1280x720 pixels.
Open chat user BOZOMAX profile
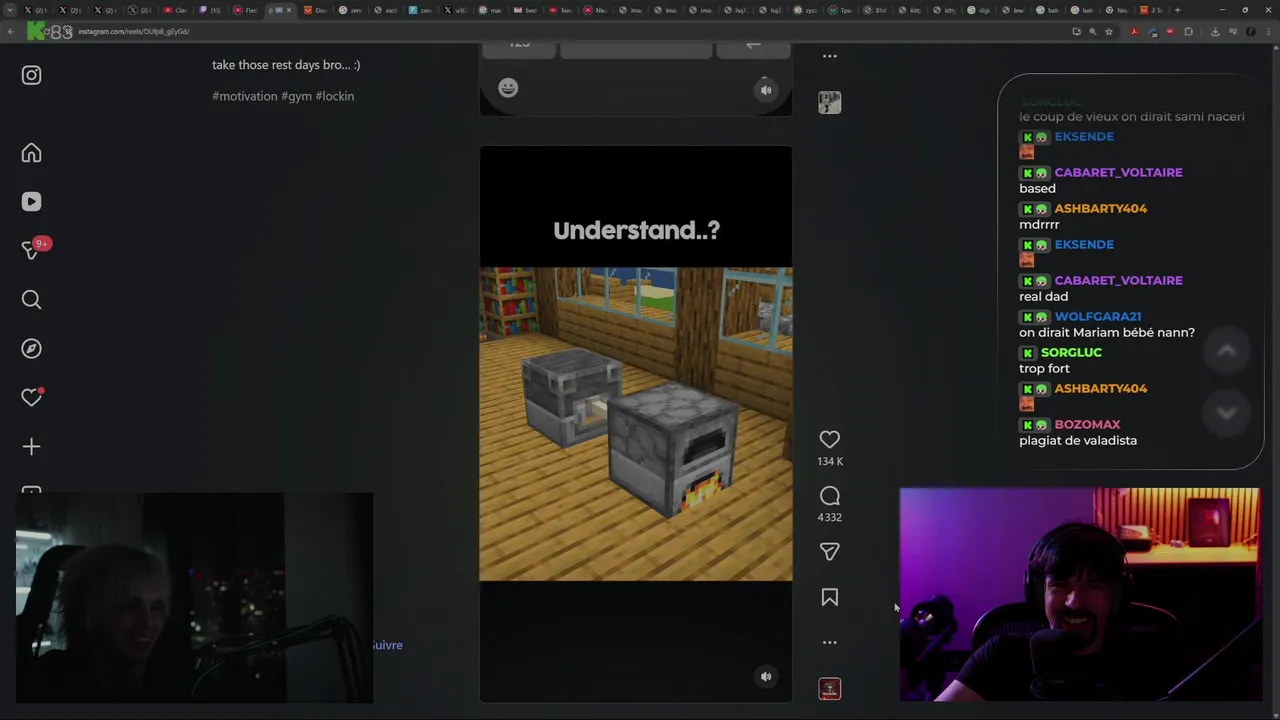pyautogui.click(x=1087, y=424)
